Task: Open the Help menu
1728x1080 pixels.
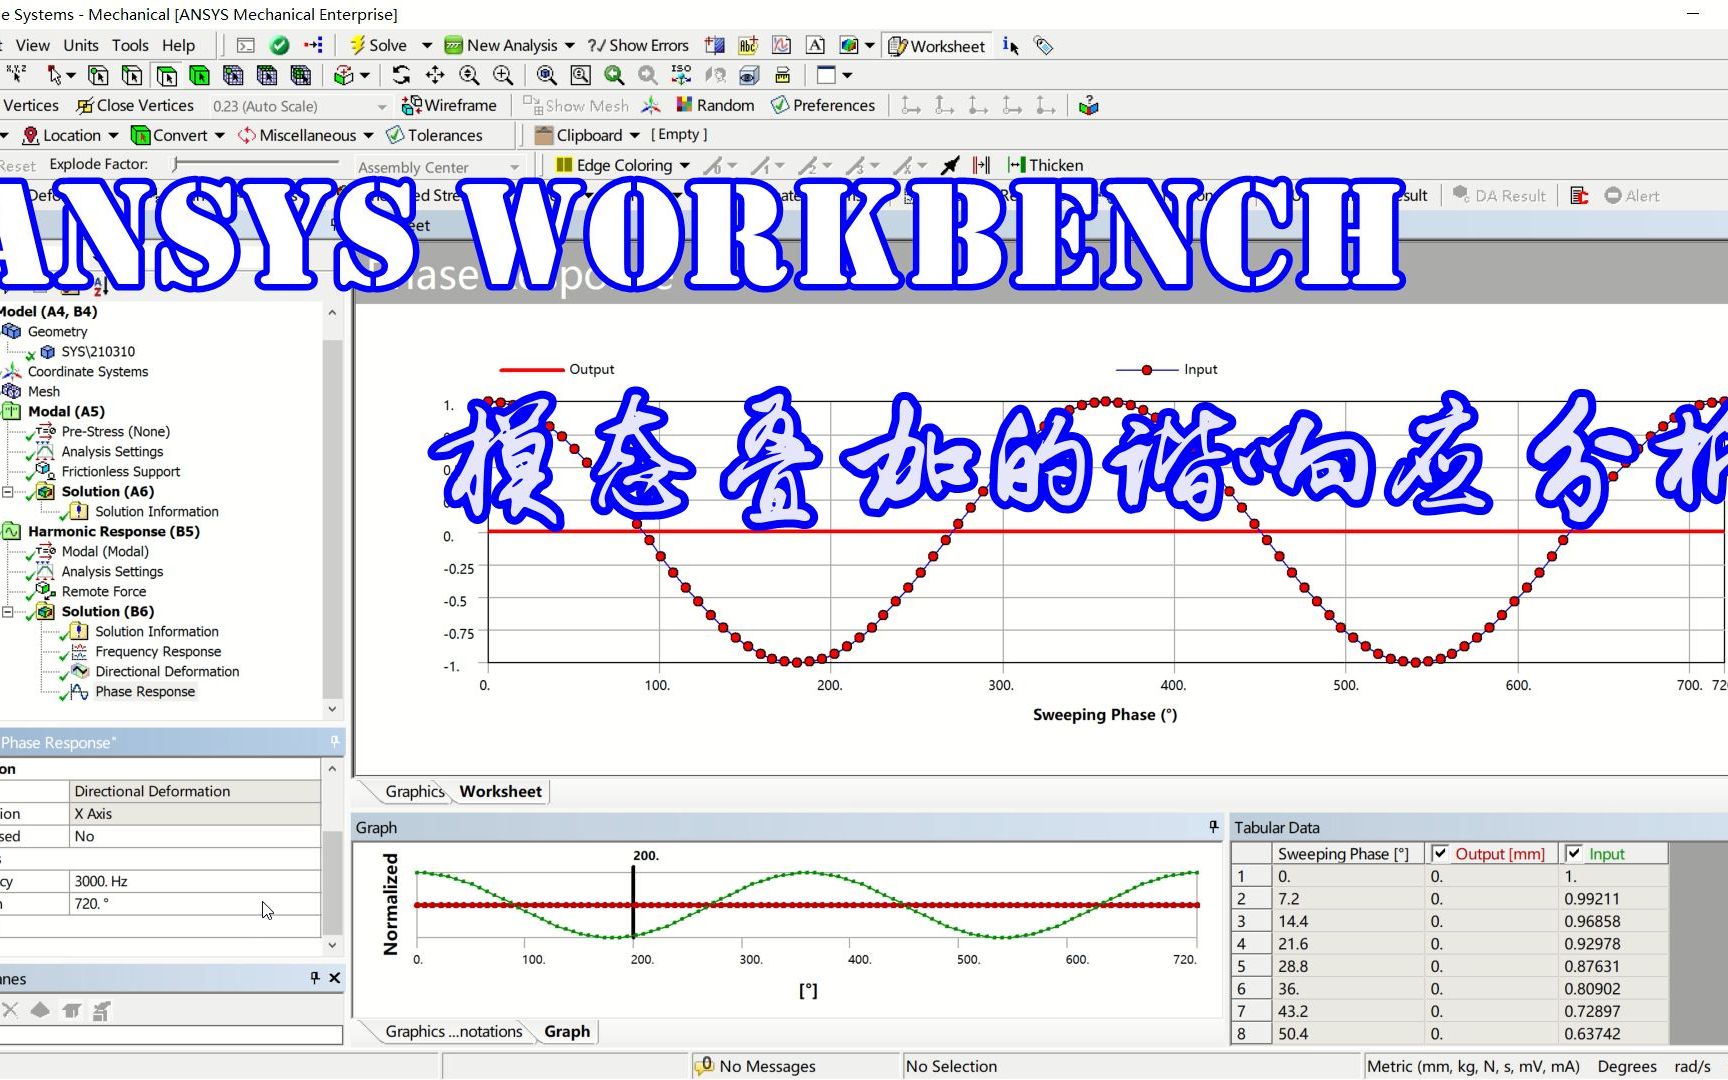Action: click(179, 45)
